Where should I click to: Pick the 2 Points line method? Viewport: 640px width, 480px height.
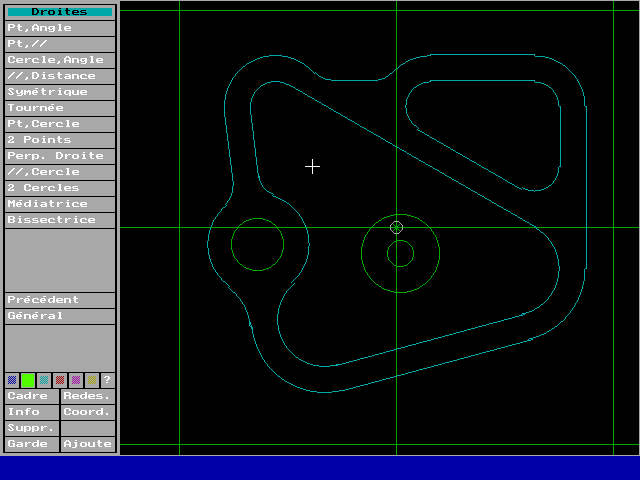[x=60, y=140]
